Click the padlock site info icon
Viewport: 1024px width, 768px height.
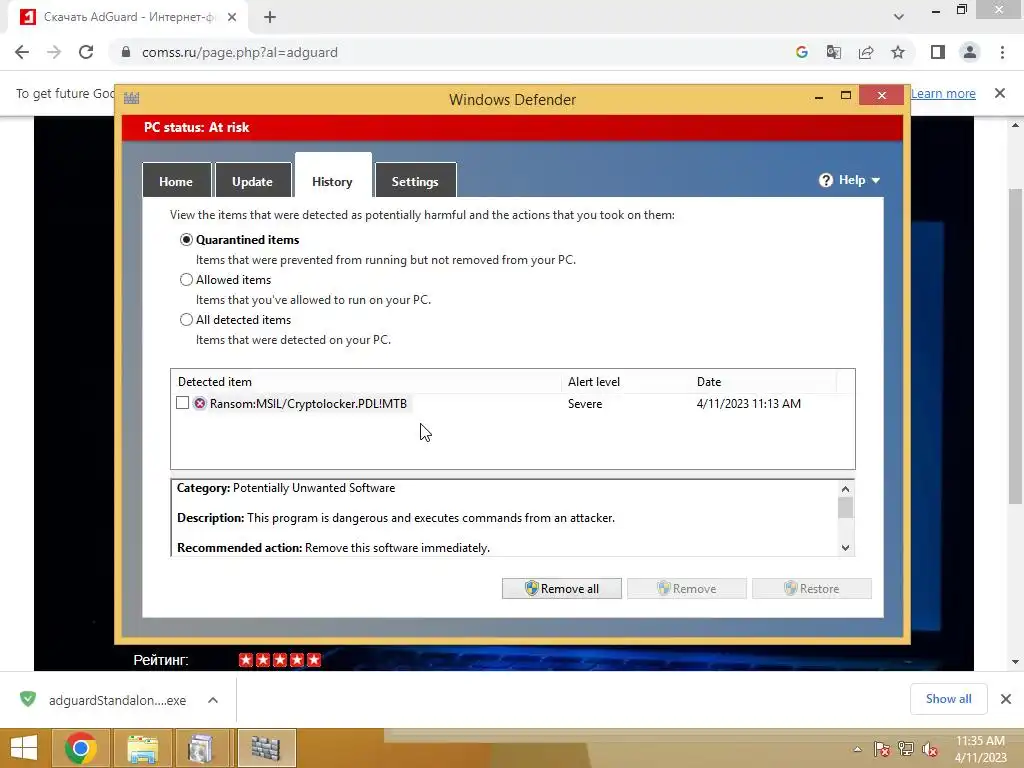point(126,52)
